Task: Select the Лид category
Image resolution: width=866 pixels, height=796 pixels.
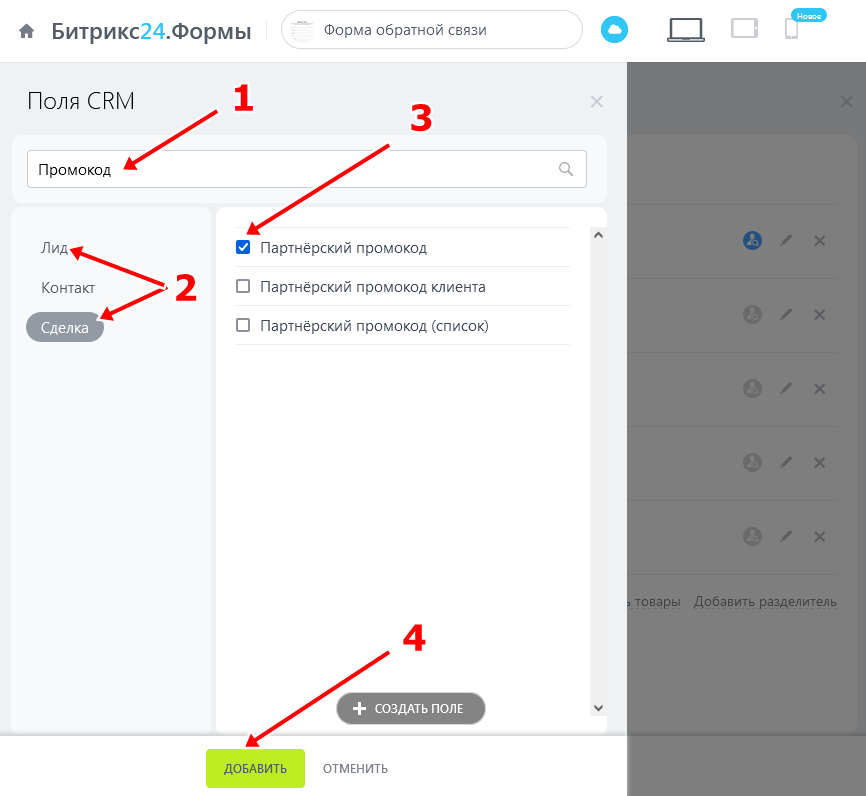Action: [x=54, y=248]
